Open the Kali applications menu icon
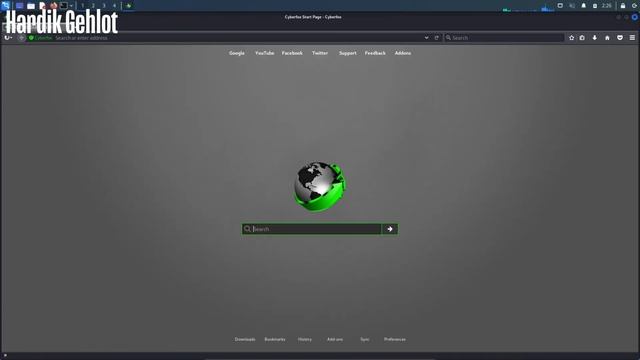The height and width of the screenshot is (360, 640). 5,5
